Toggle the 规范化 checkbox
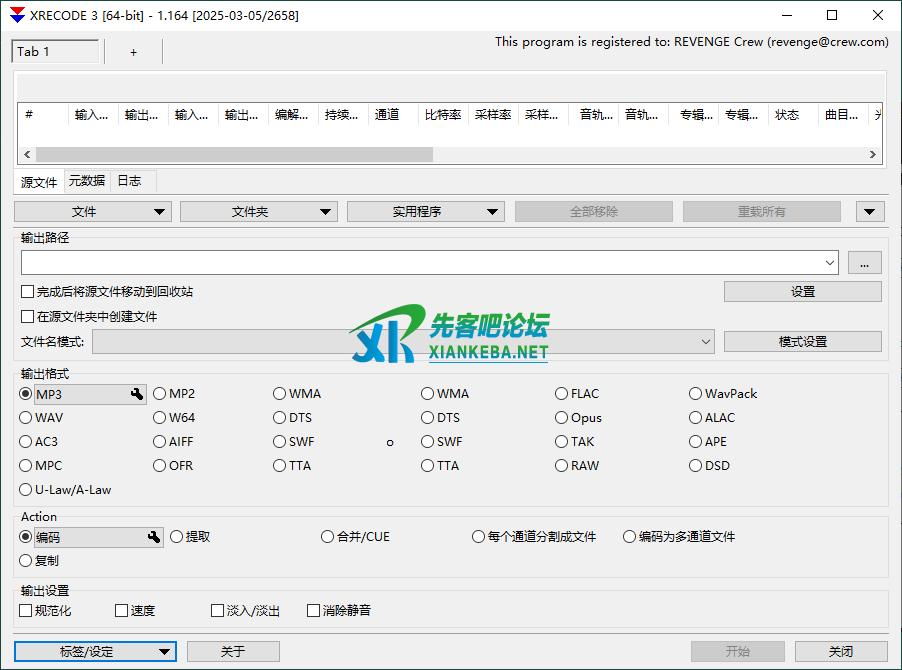 27,611
